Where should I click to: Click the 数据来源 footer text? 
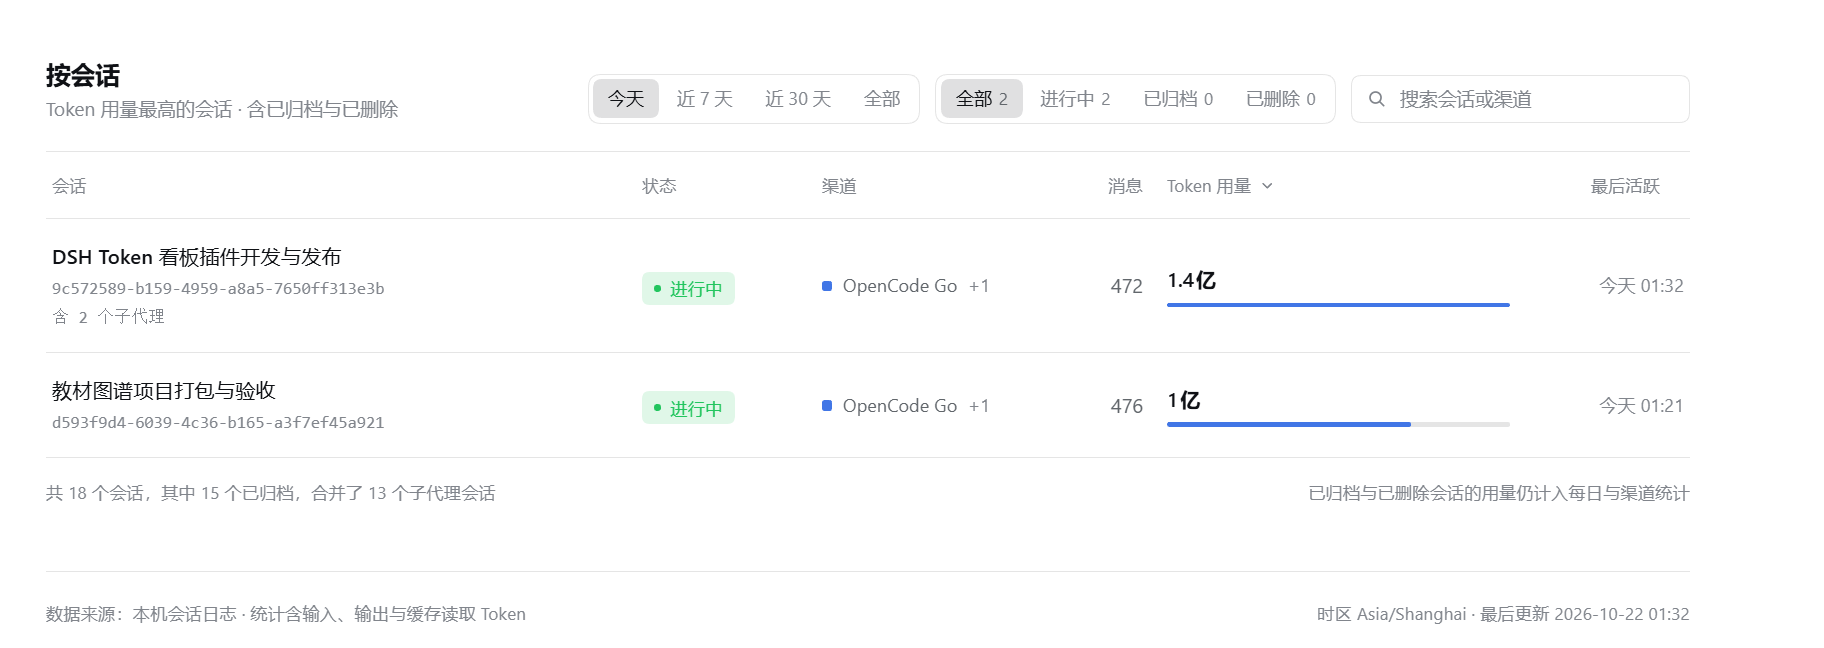286,614
